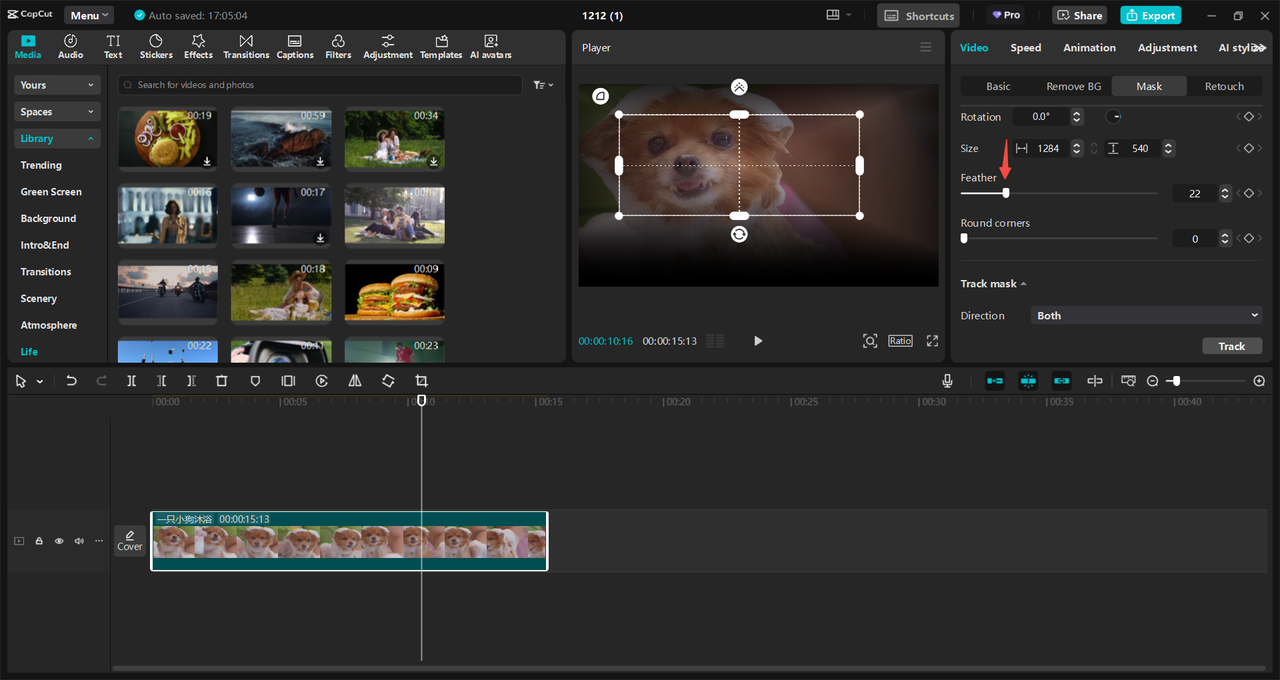Switch to the Animation tab
1280x680 pixels.
pos(1089,48)
